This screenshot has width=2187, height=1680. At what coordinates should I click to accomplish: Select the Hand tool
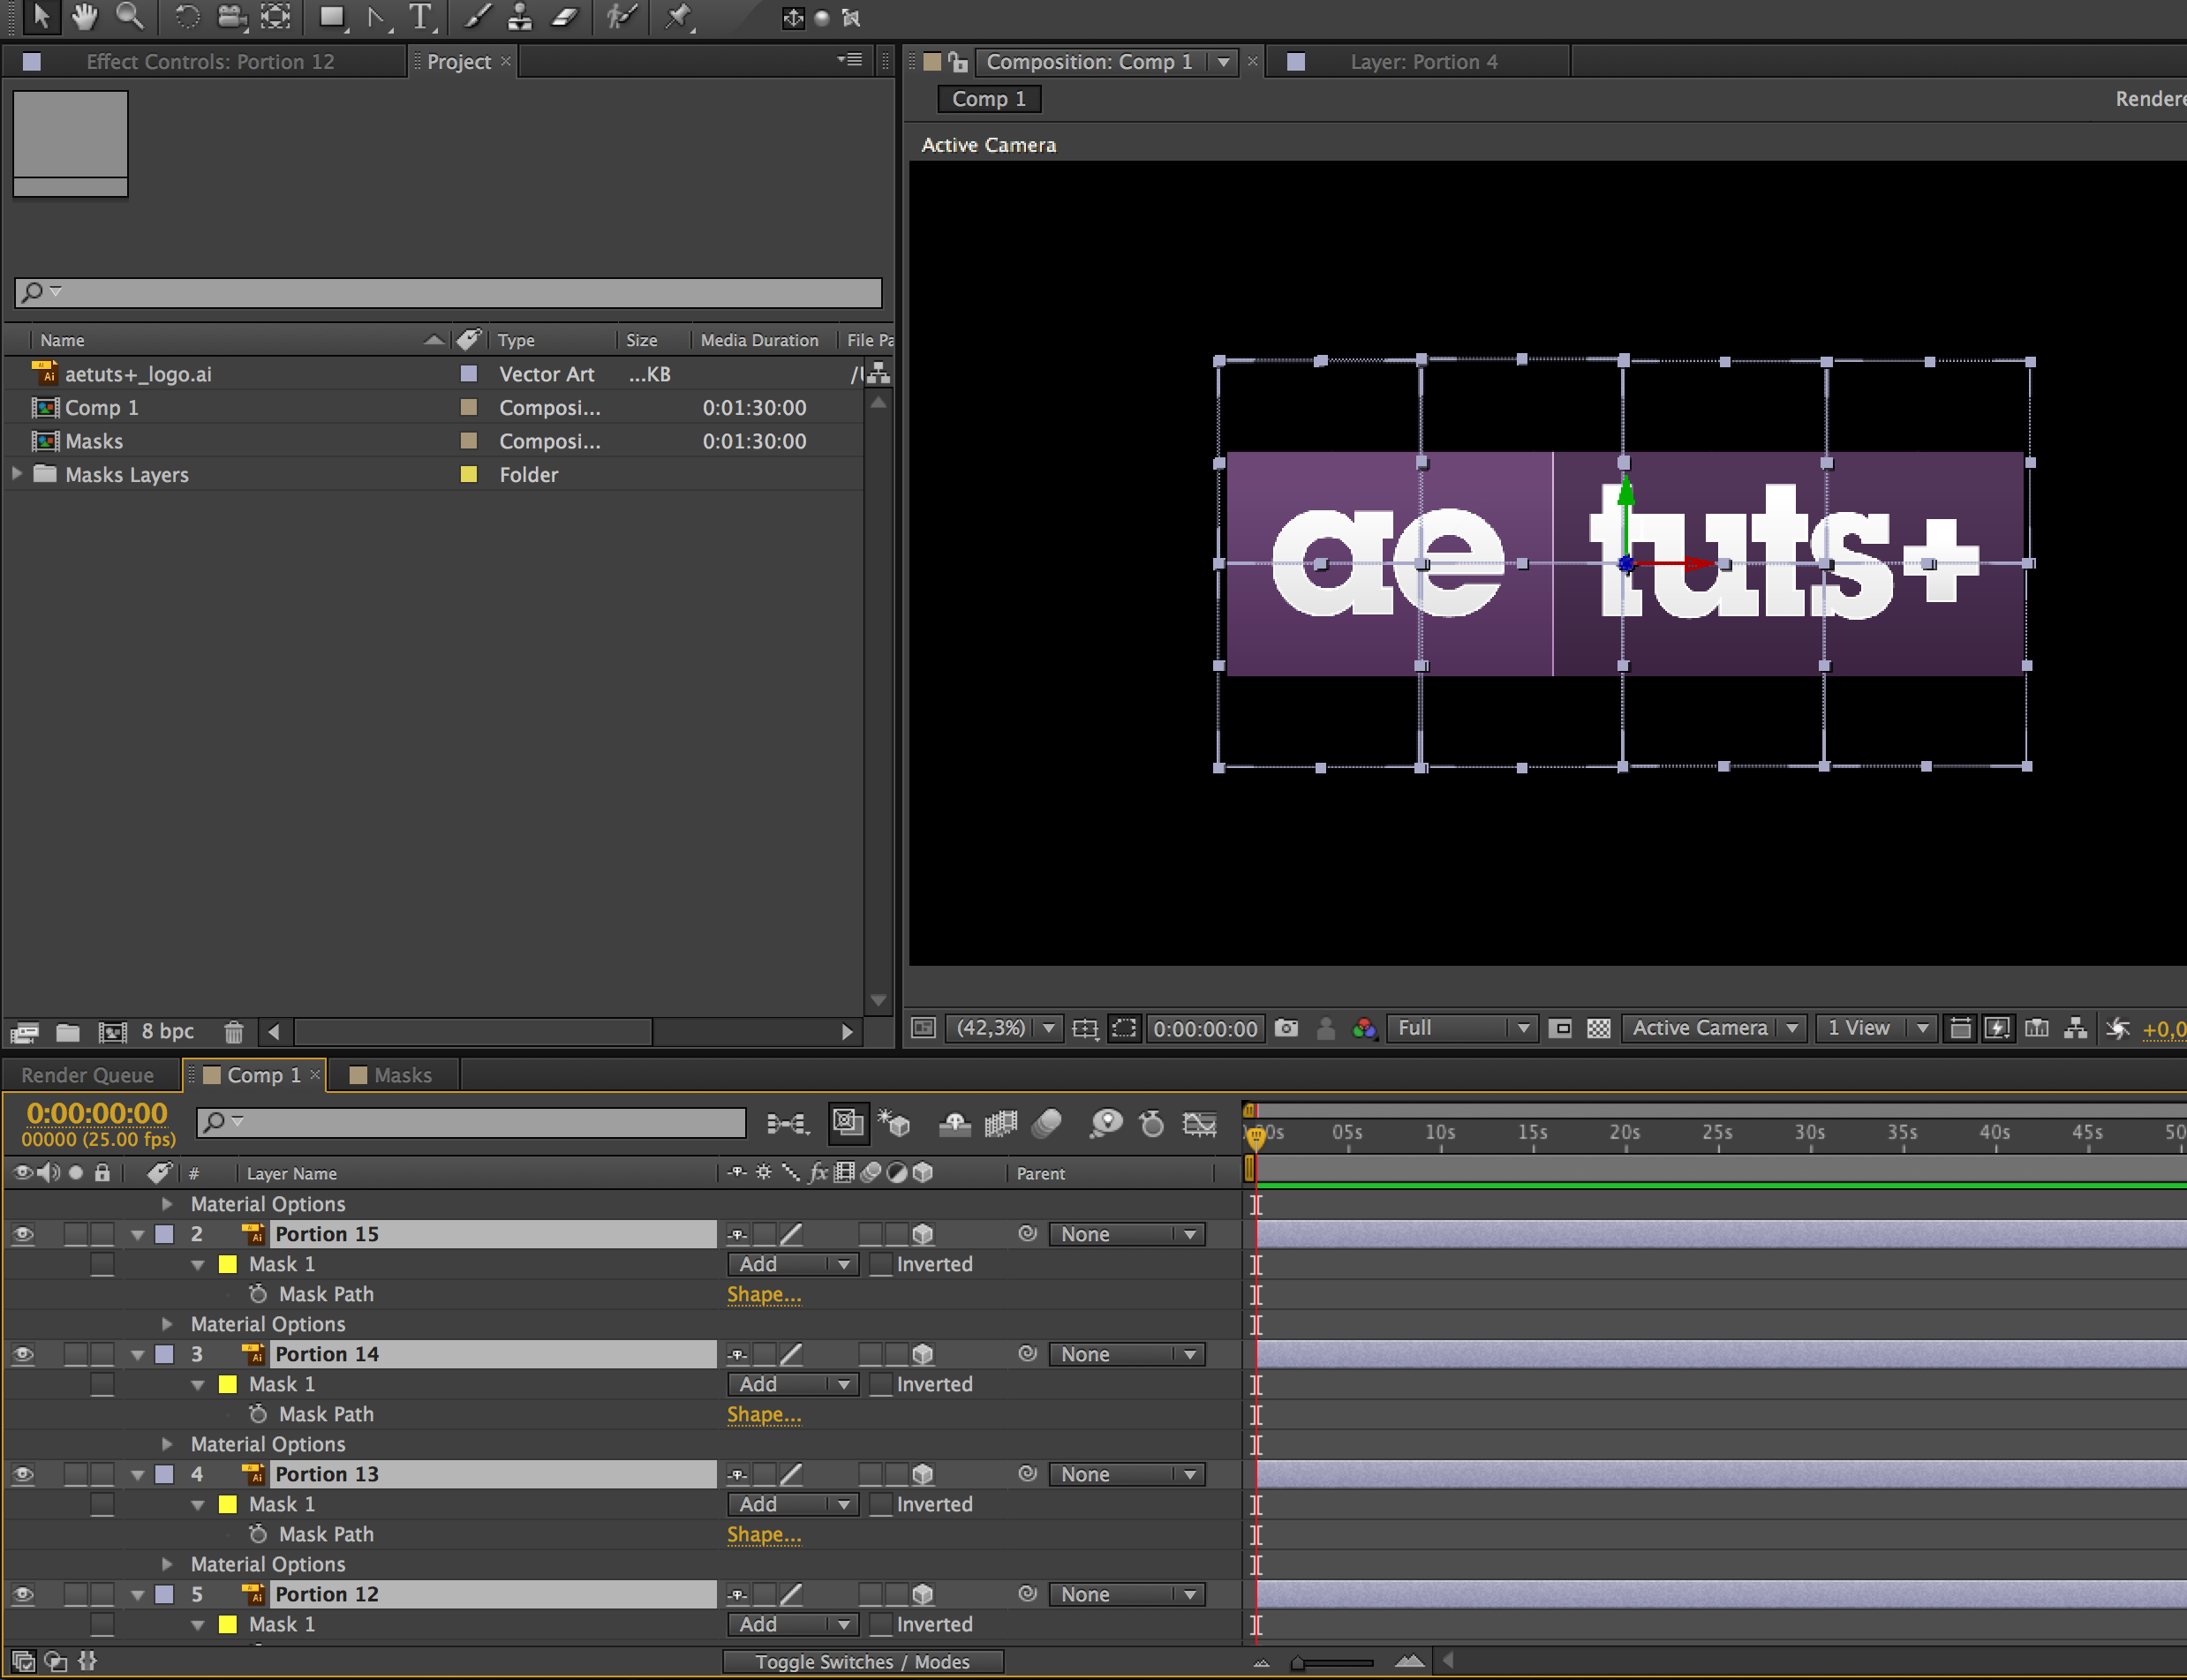coord(85,16)
